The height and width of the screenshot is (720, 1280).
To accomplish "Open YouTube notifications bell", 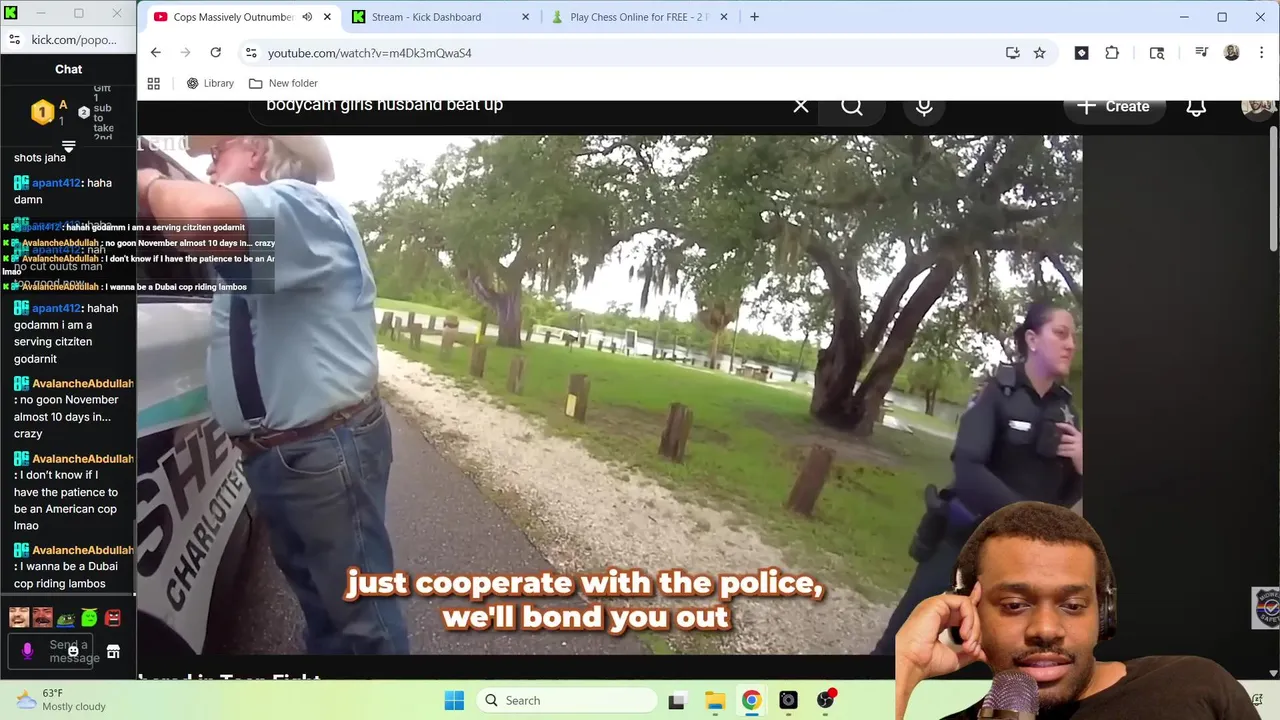I will [1196, 106].
